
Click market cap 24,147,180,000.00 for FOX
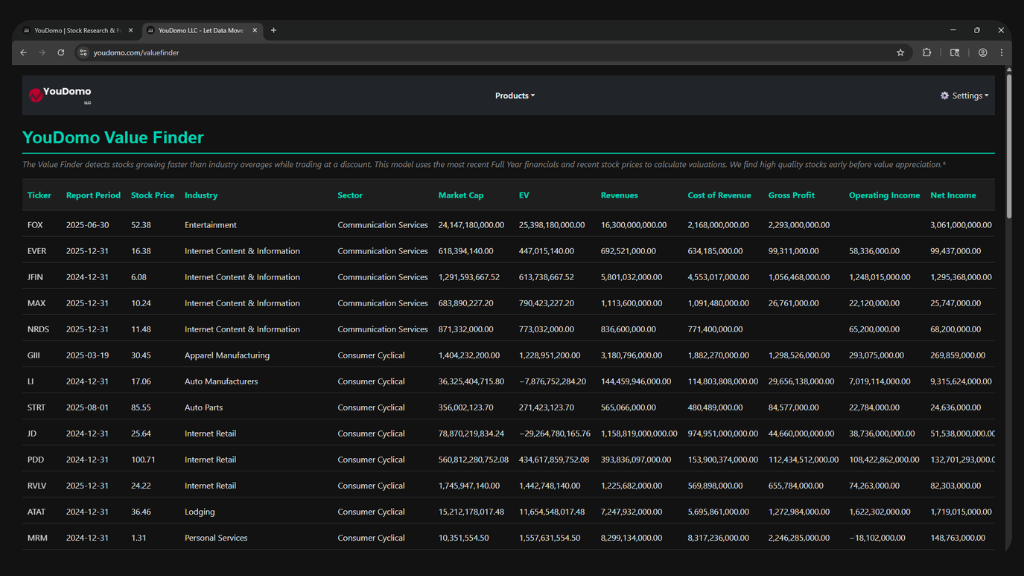coord(471,225)
